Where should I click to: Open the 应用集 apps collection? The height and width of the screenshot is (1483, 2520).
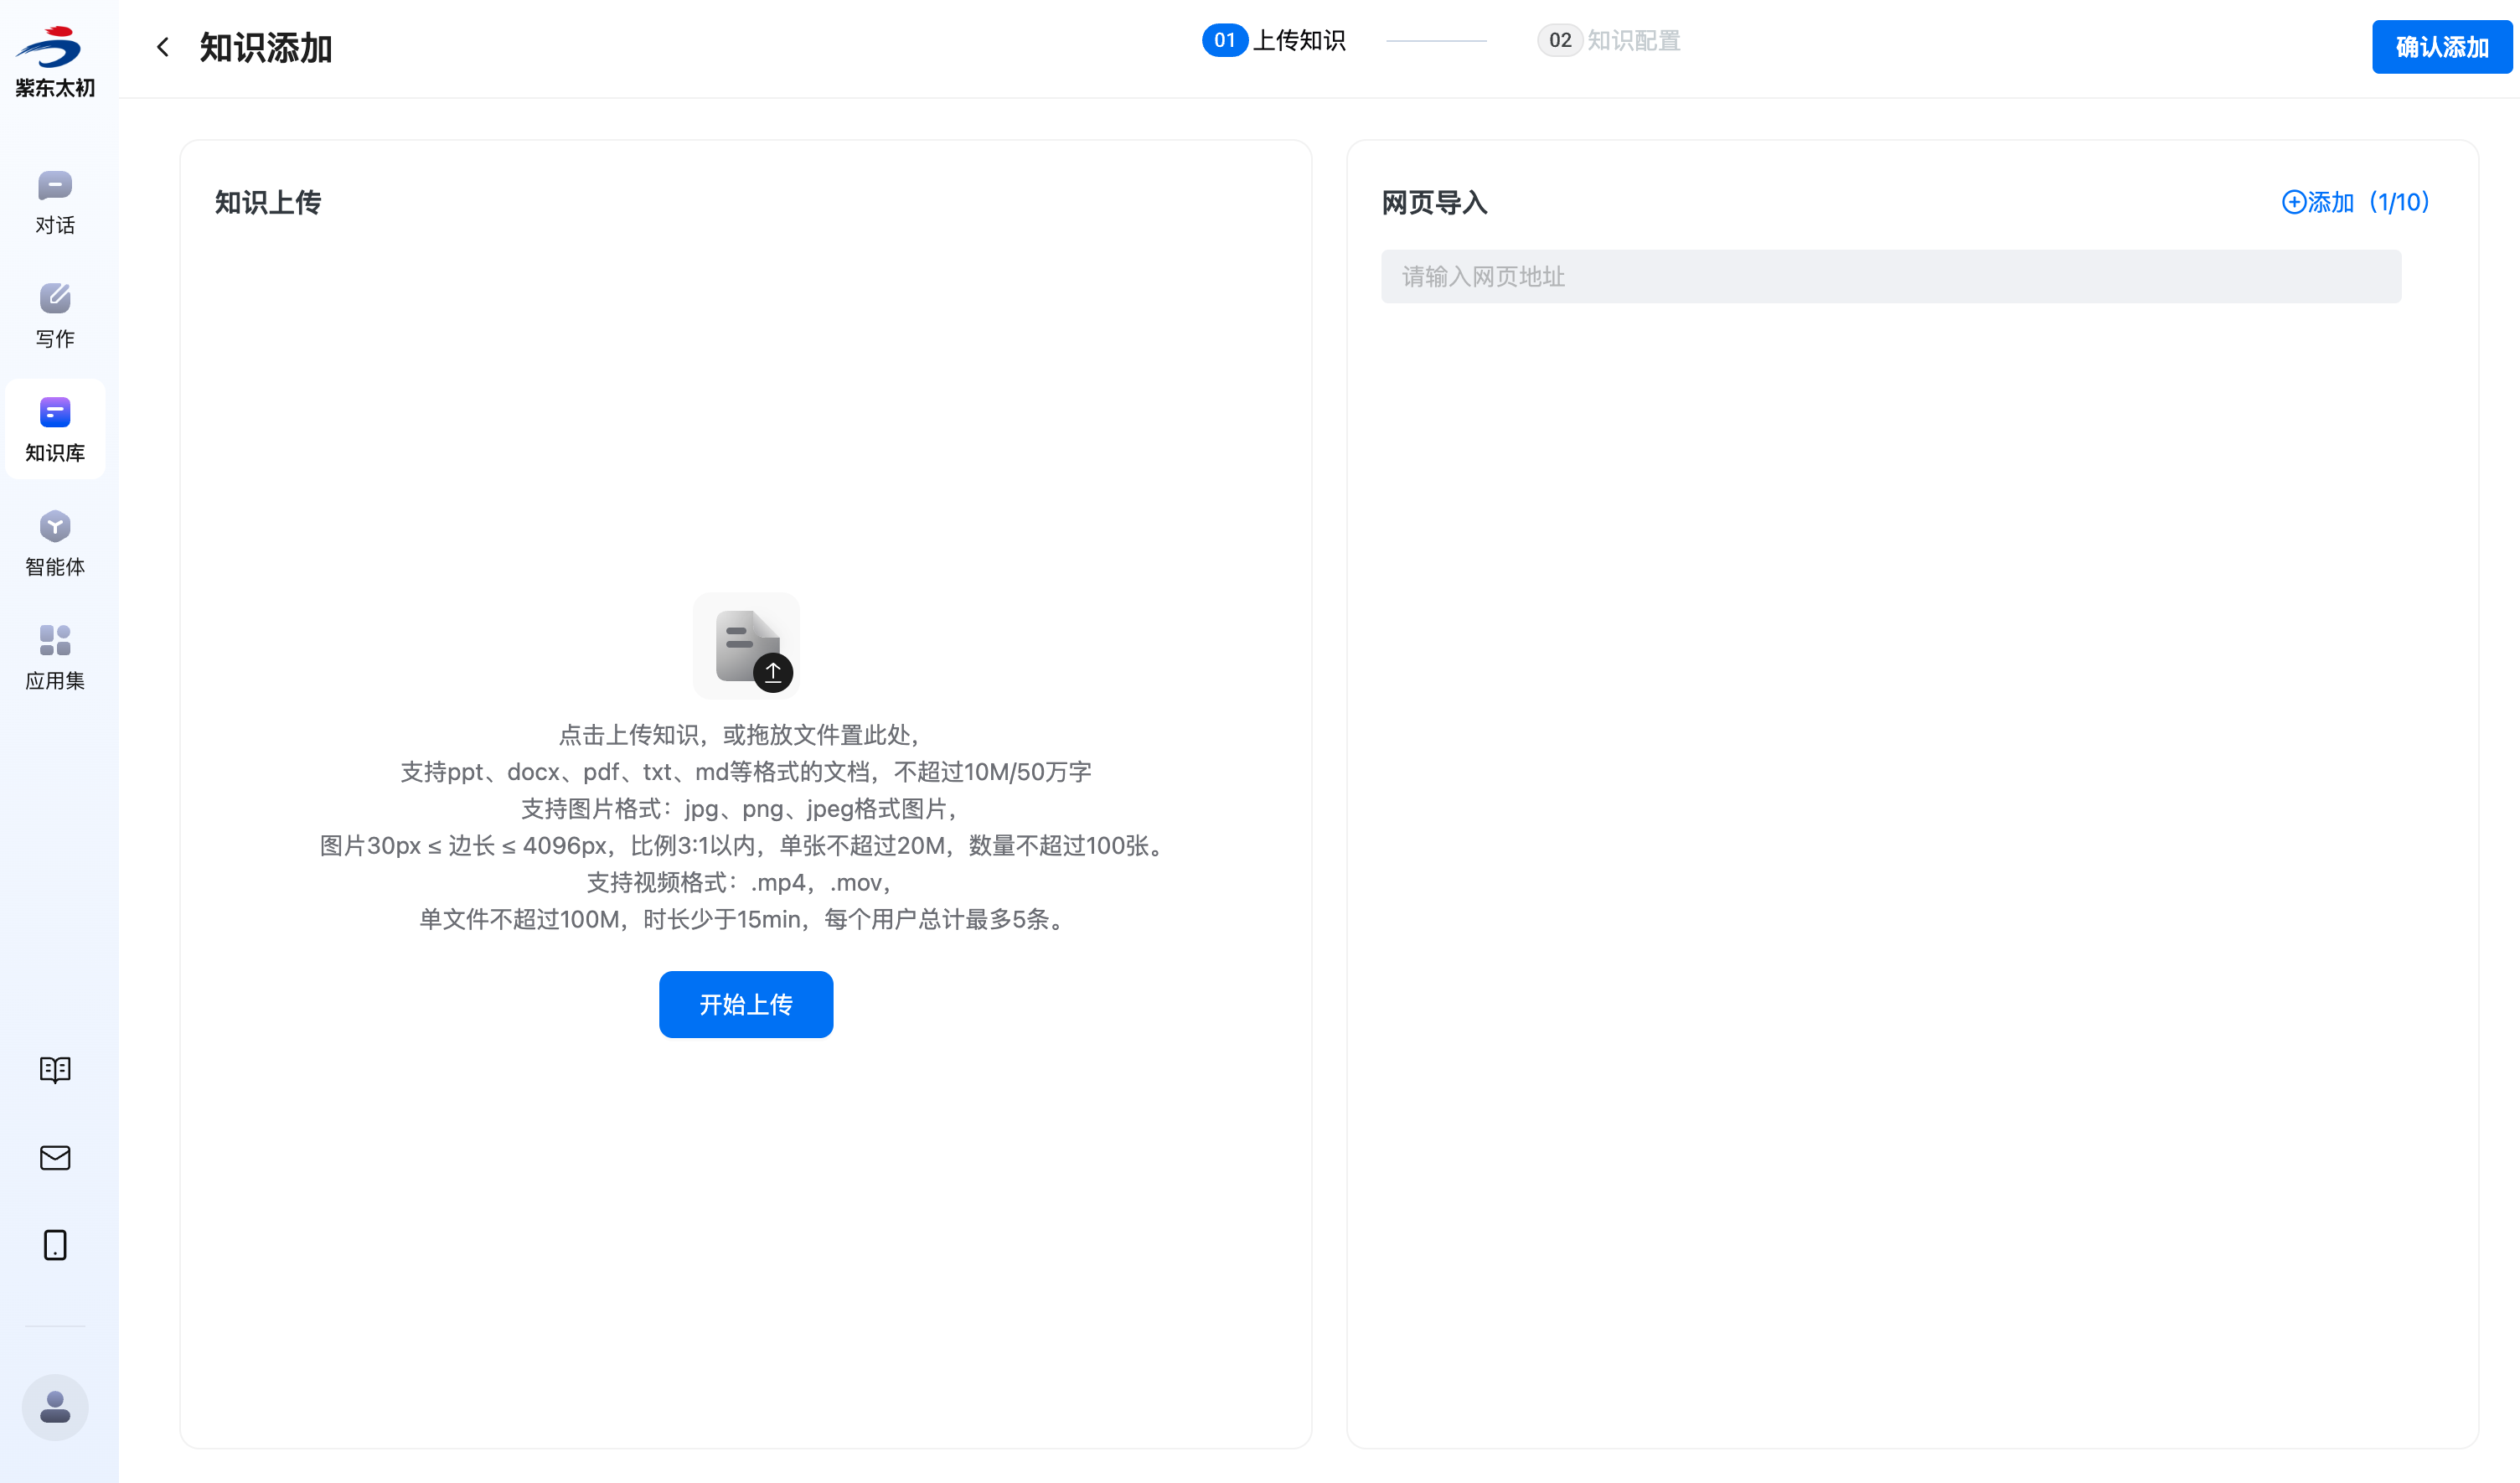pos(55,657)
